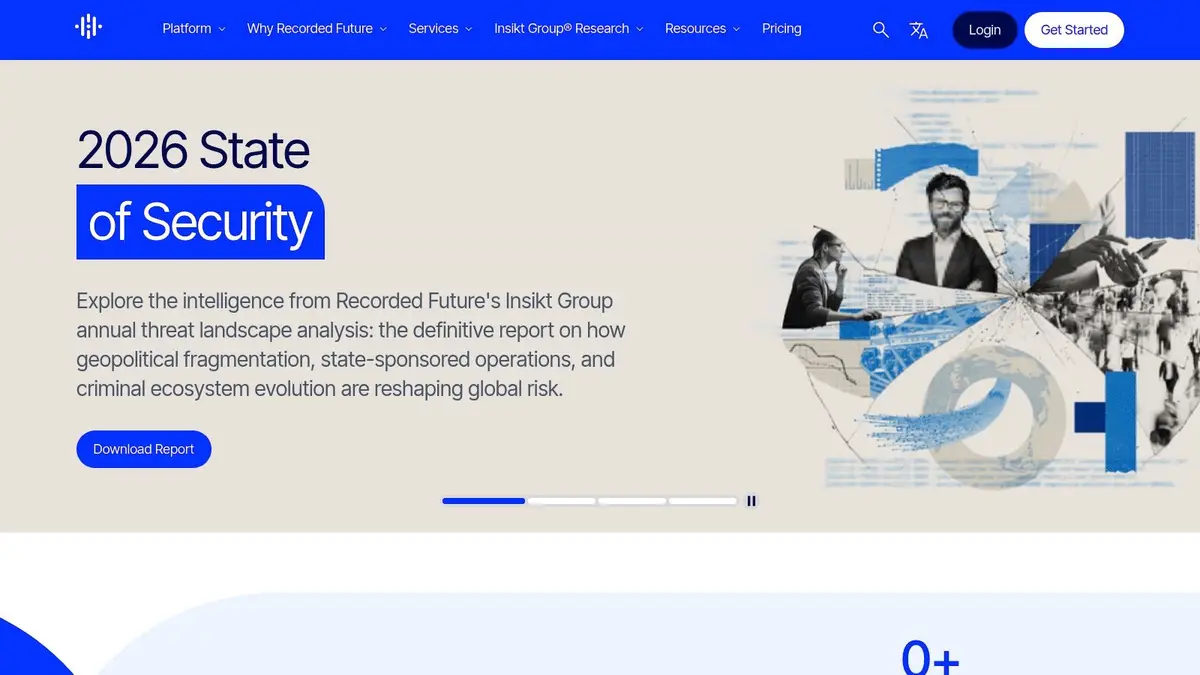1200x675 pixels.
Task: Expand the chevron next to Services
Action: [469, 29]
